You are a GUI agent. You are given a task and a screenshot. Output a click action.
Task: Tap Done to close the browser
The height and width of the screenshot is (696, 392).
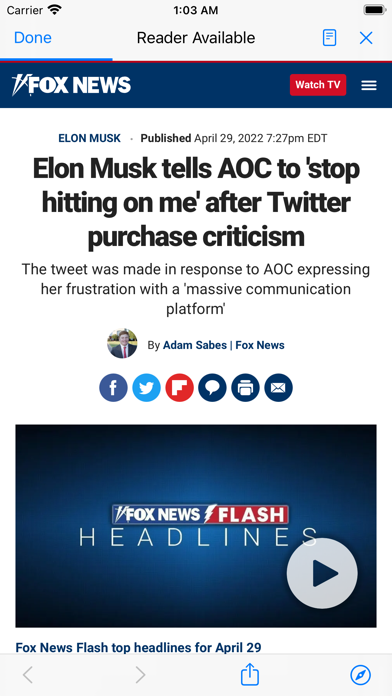click(33, 38)
